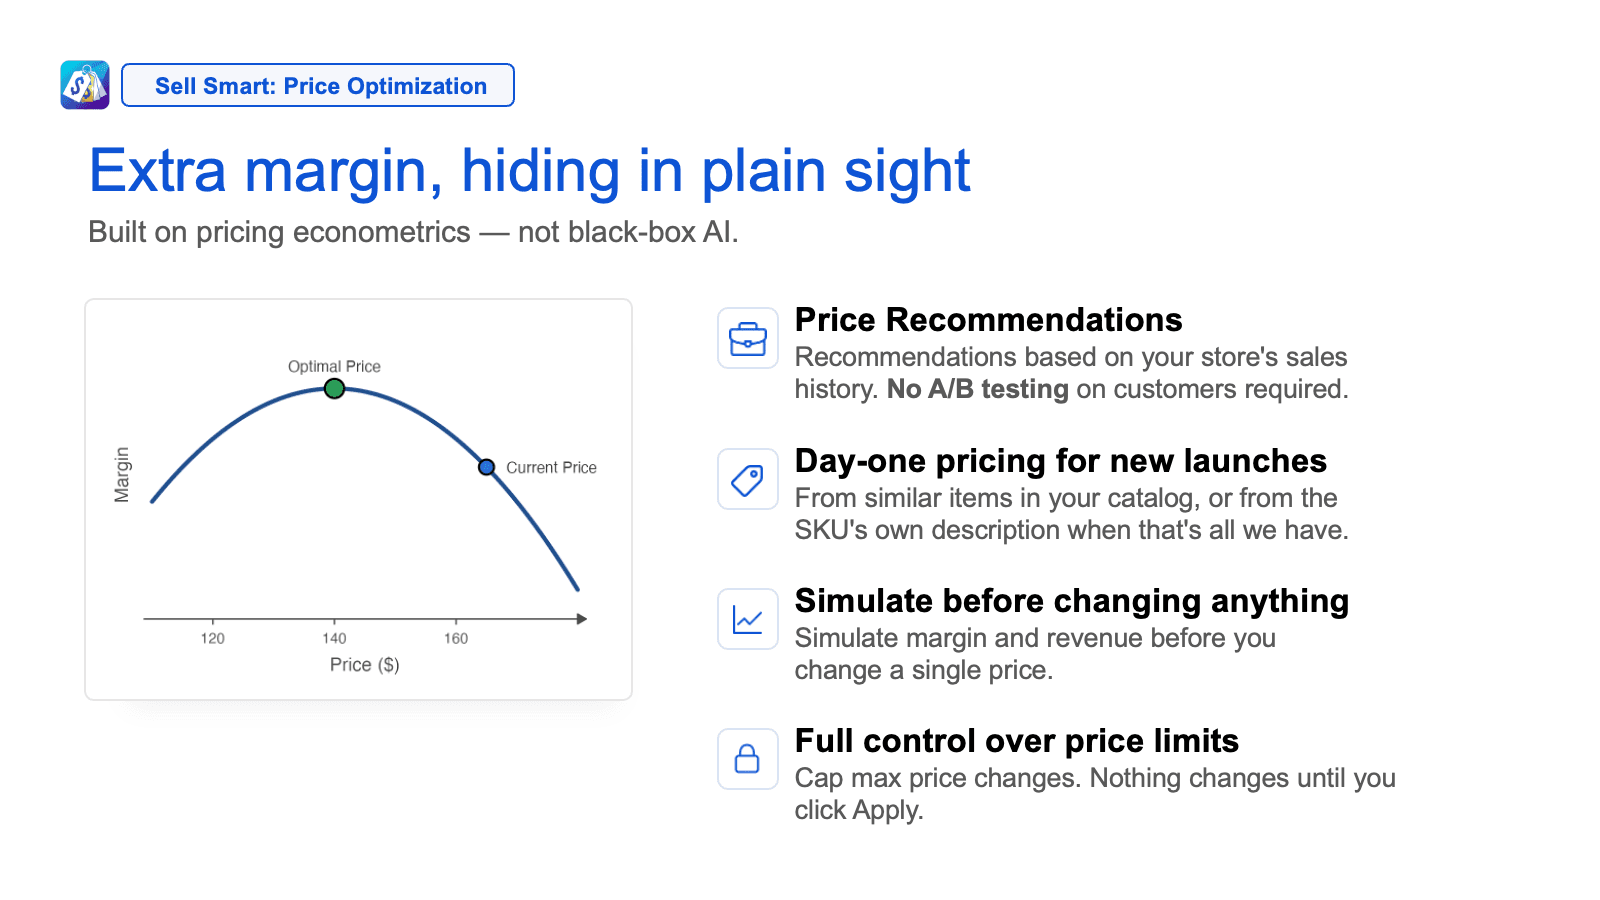The width and height of the screenshot is (1600, 900).
Task: Click the Price ($) axis label
Action: pos(365,665)
